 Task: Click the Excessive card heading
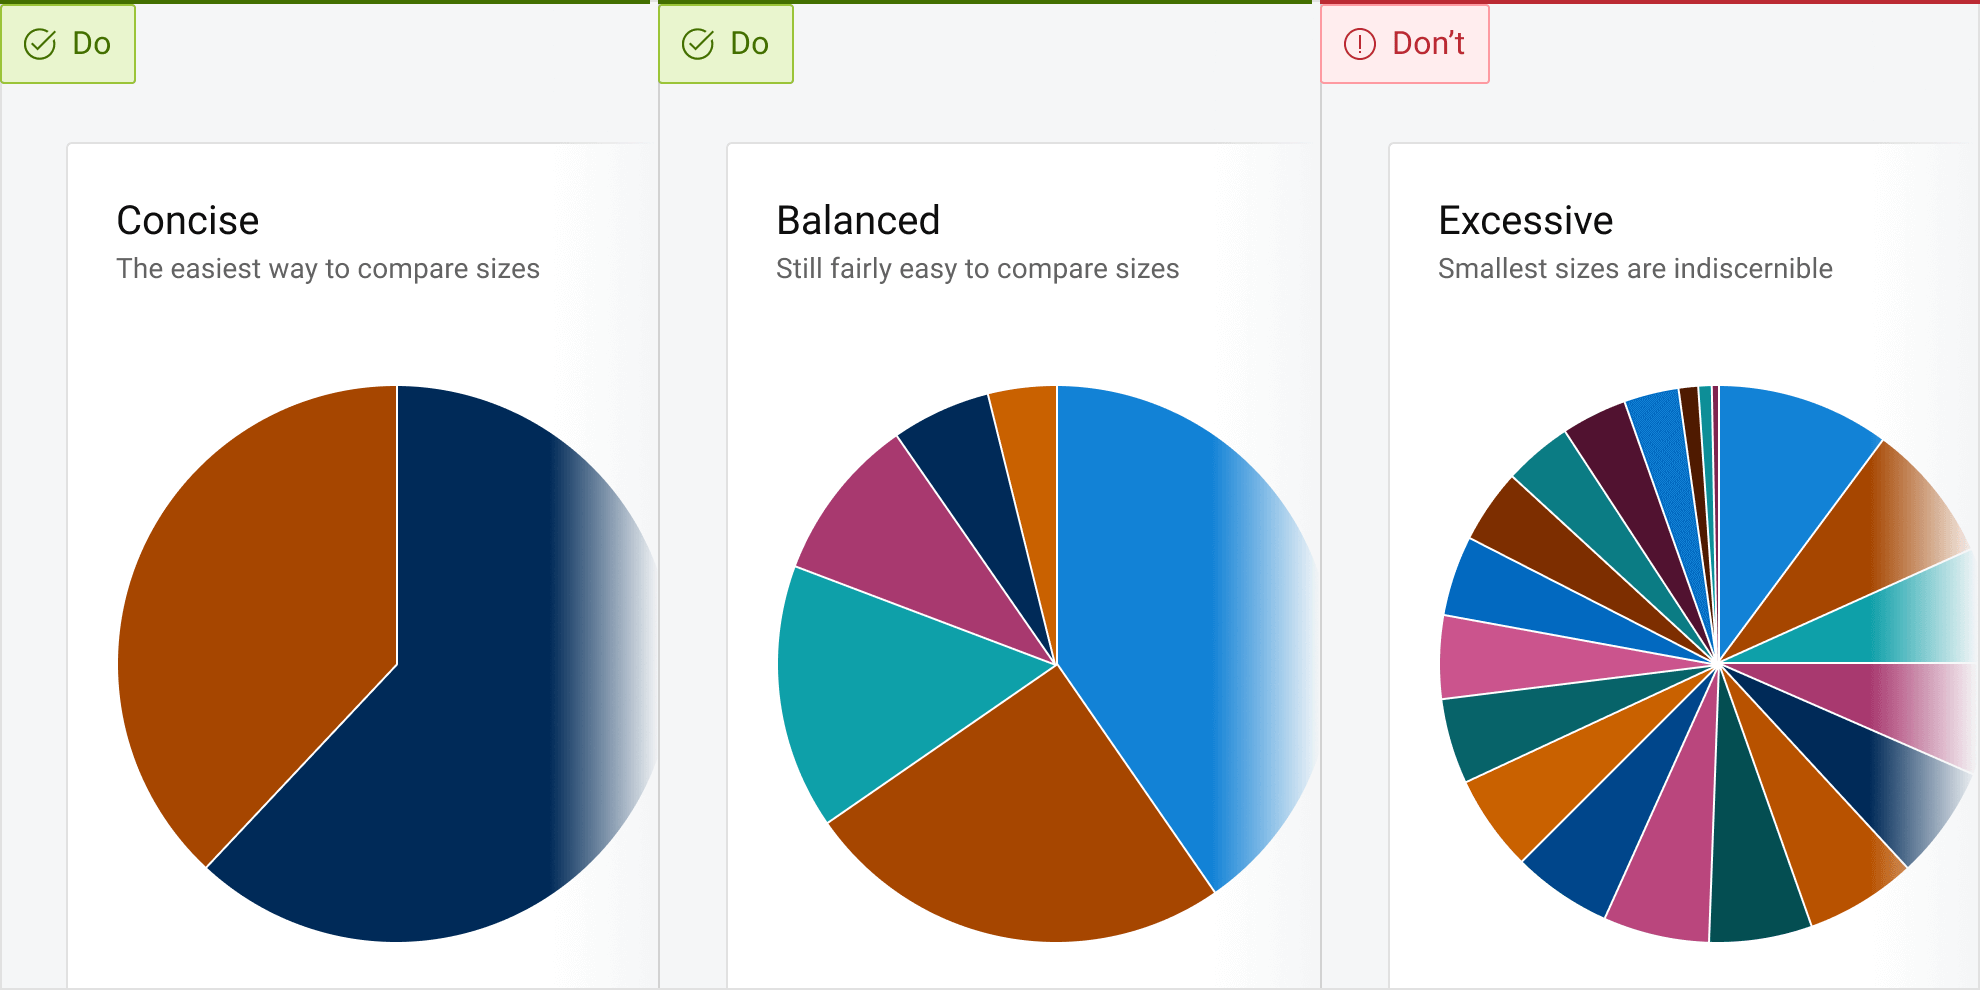pyautogui.click(x=1525, y=221)
